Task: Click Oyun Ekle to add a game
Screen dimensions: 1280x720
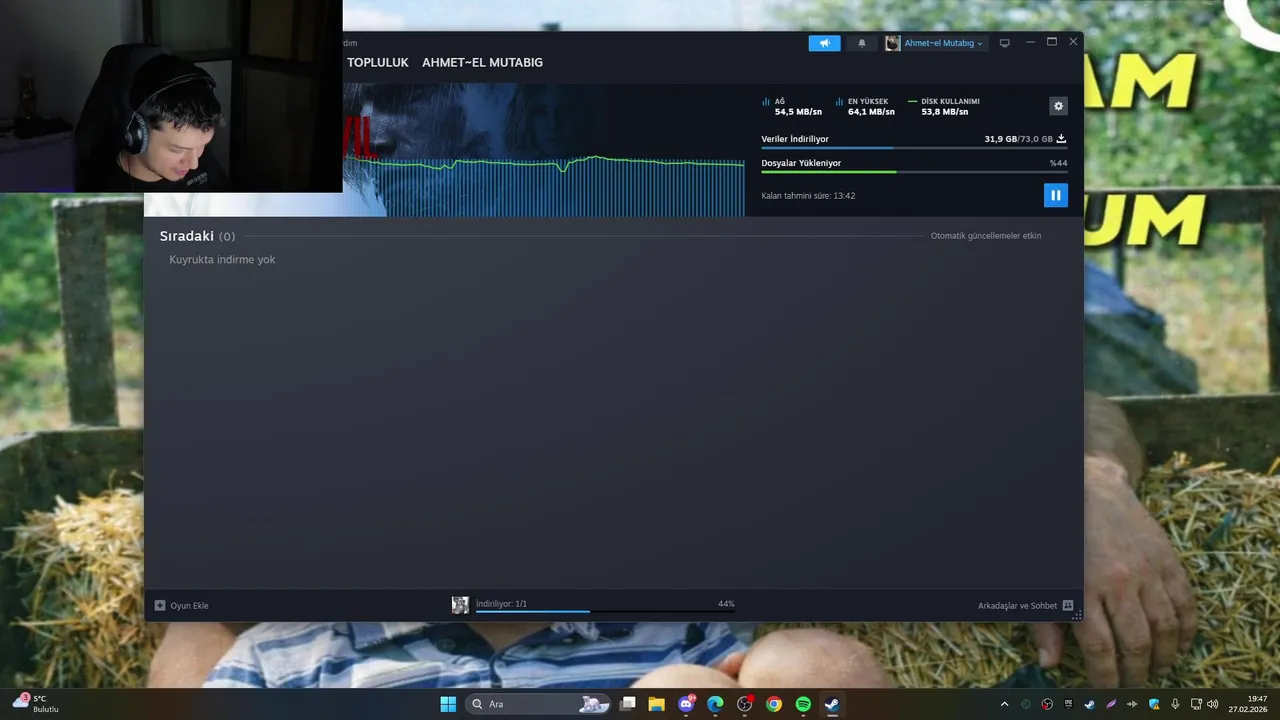Action: (x=181, y=605)
